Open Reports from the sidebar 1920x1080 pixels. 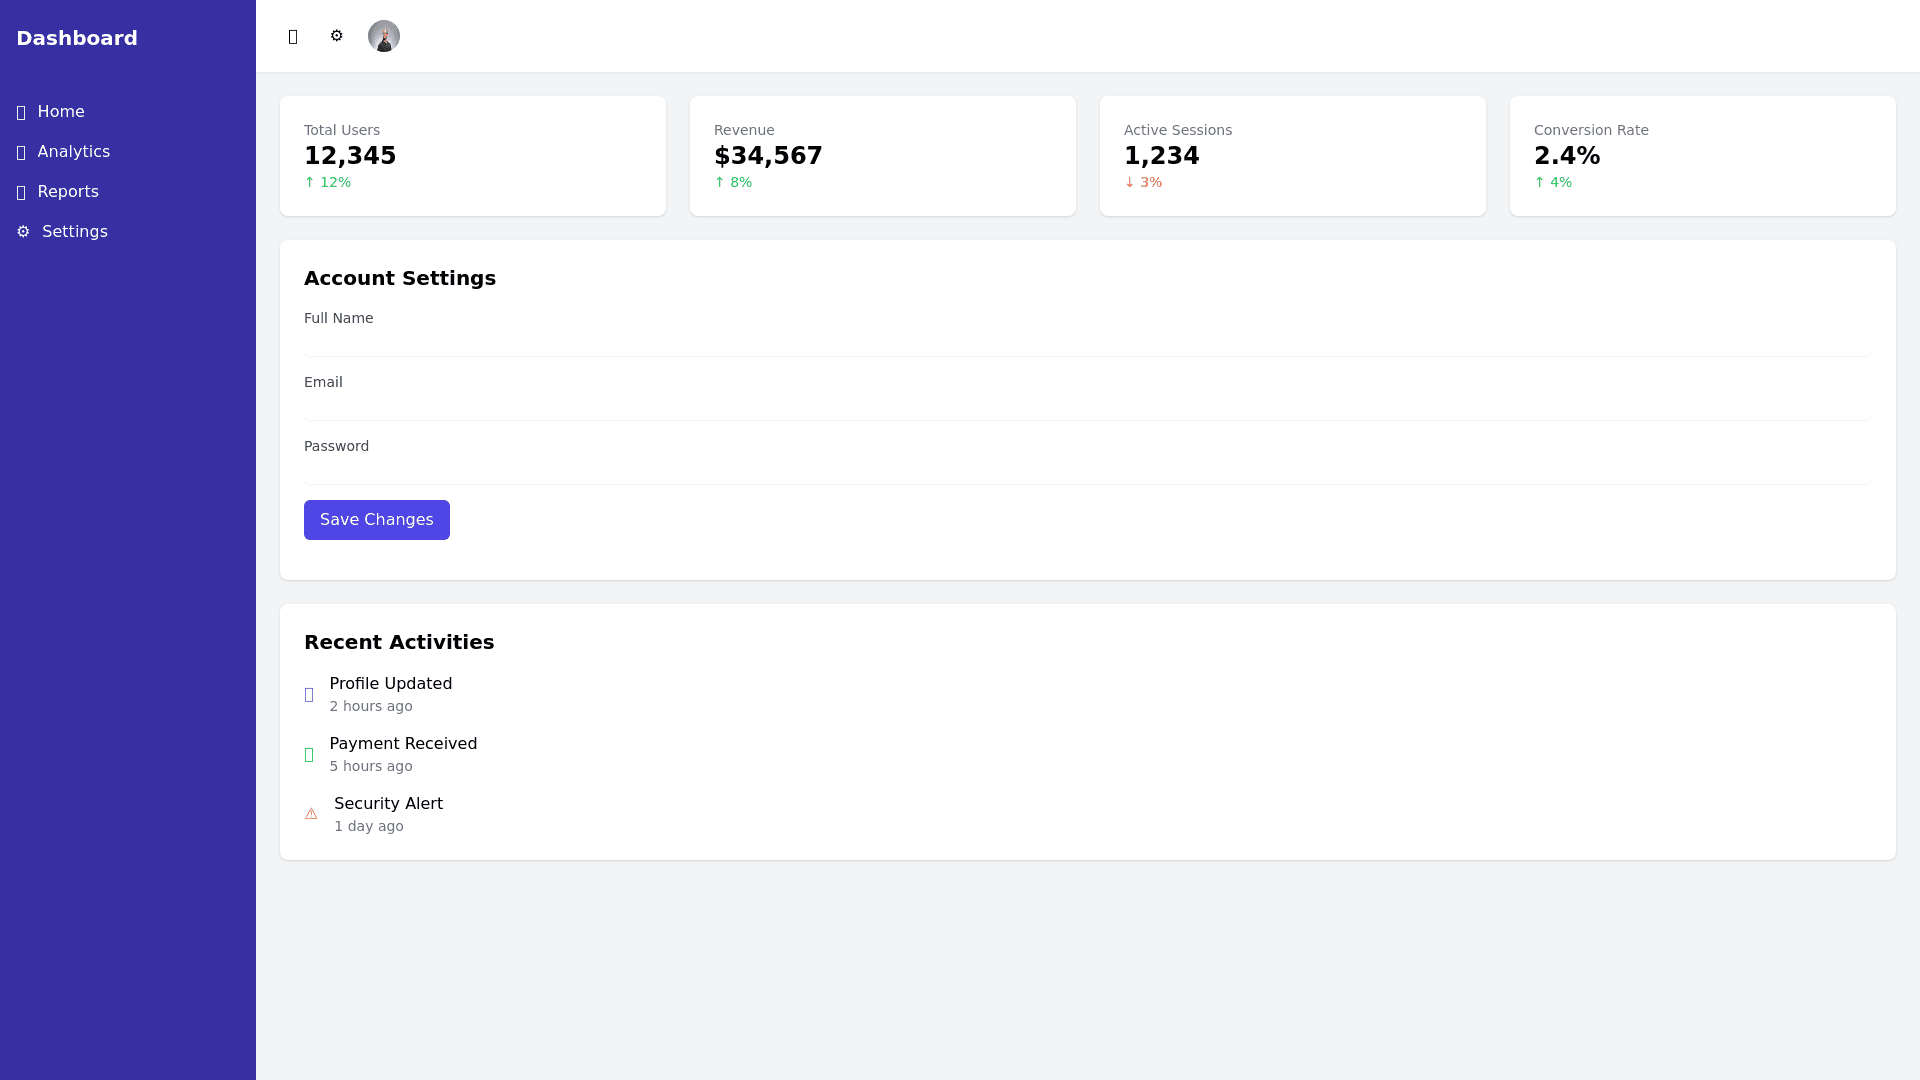click(x=68, y=192)
